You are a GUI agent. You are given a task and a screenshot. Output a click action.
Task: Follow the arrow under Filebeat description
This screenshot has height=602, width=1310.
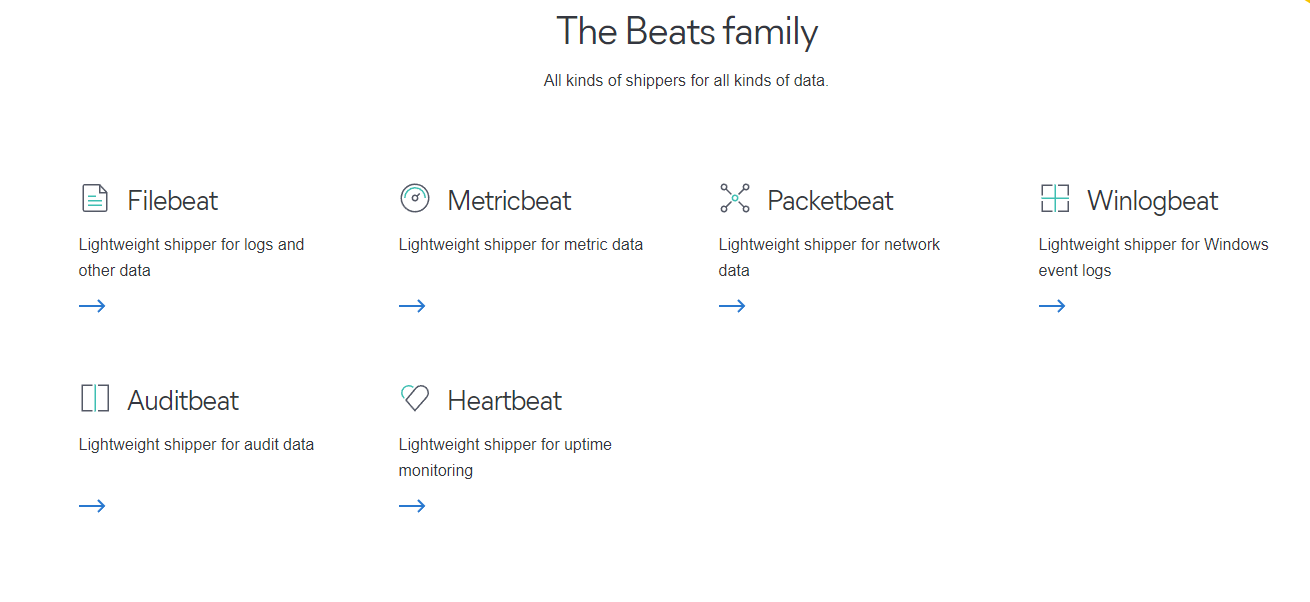pos(92,306)
